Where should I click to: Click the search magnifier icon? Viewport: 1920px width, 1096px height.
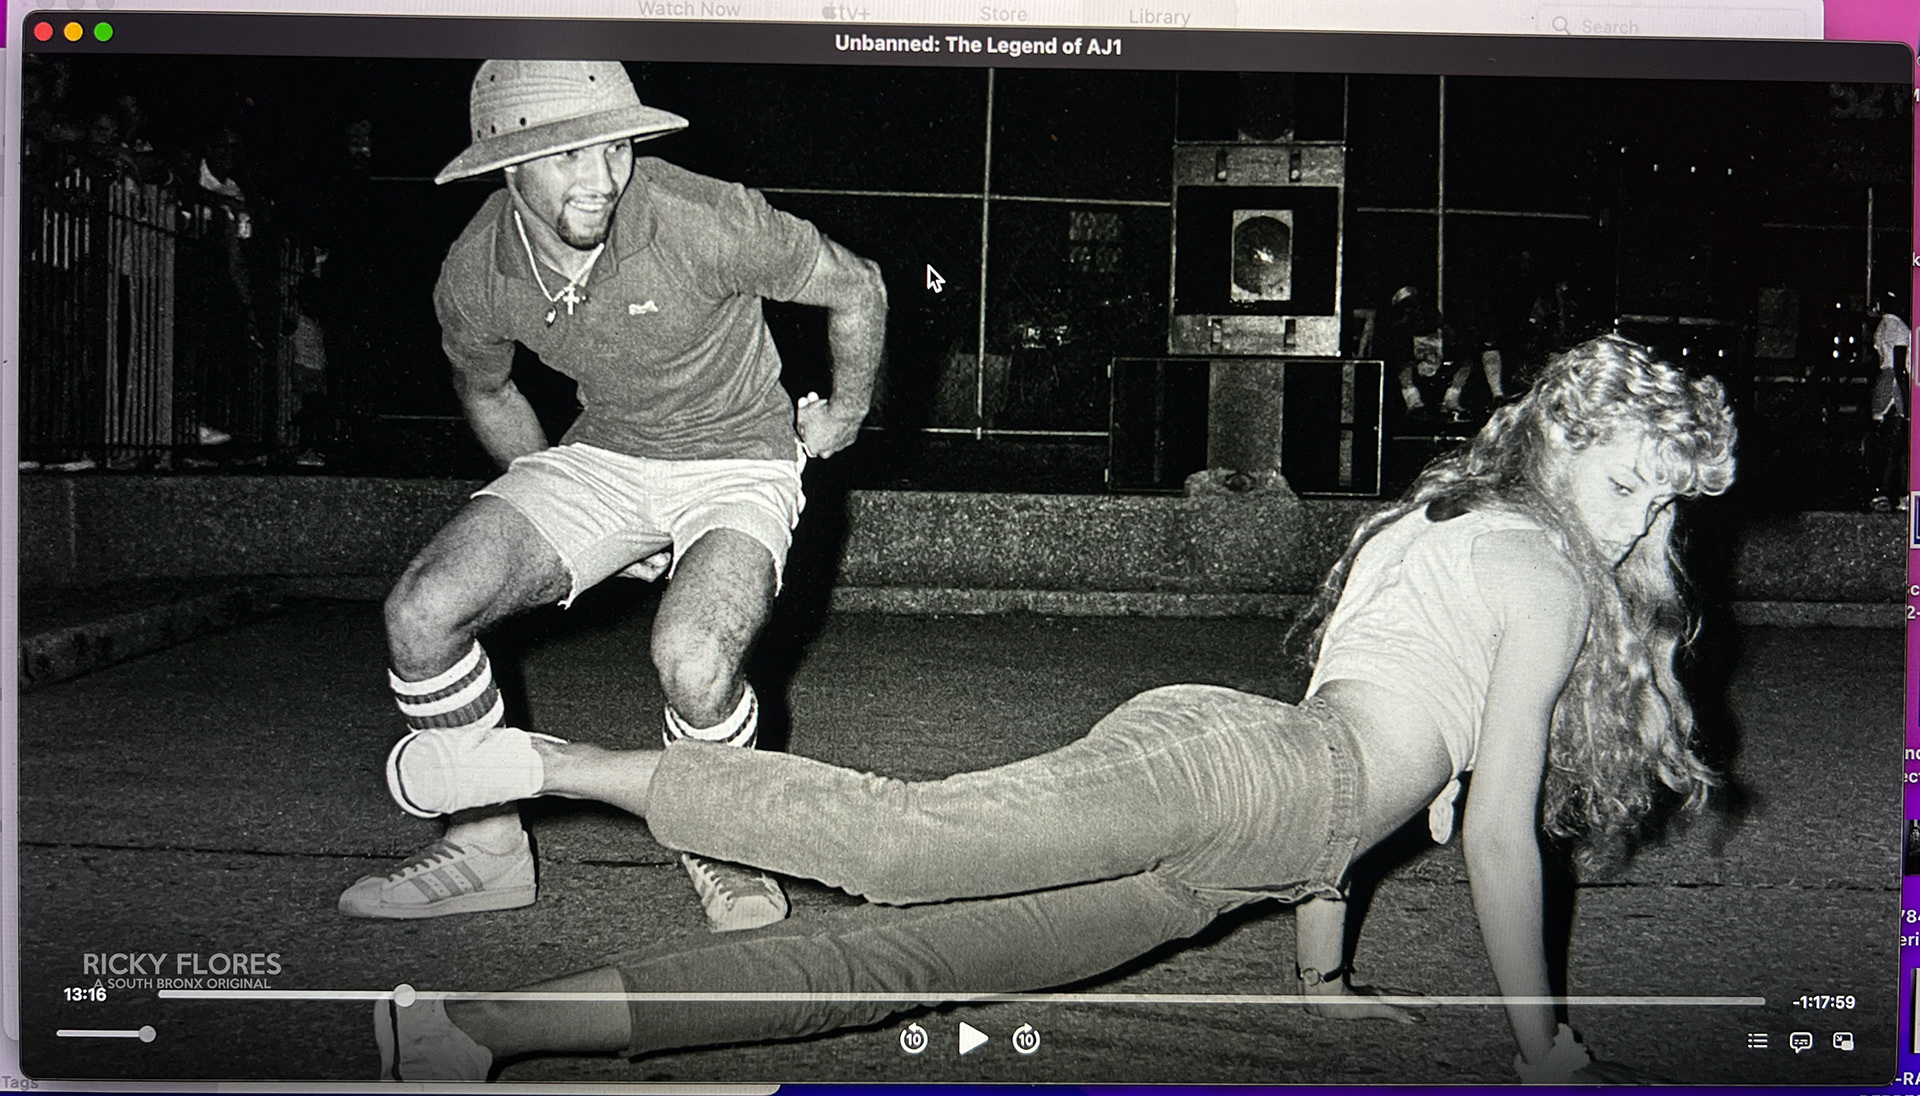point(1561,26)
